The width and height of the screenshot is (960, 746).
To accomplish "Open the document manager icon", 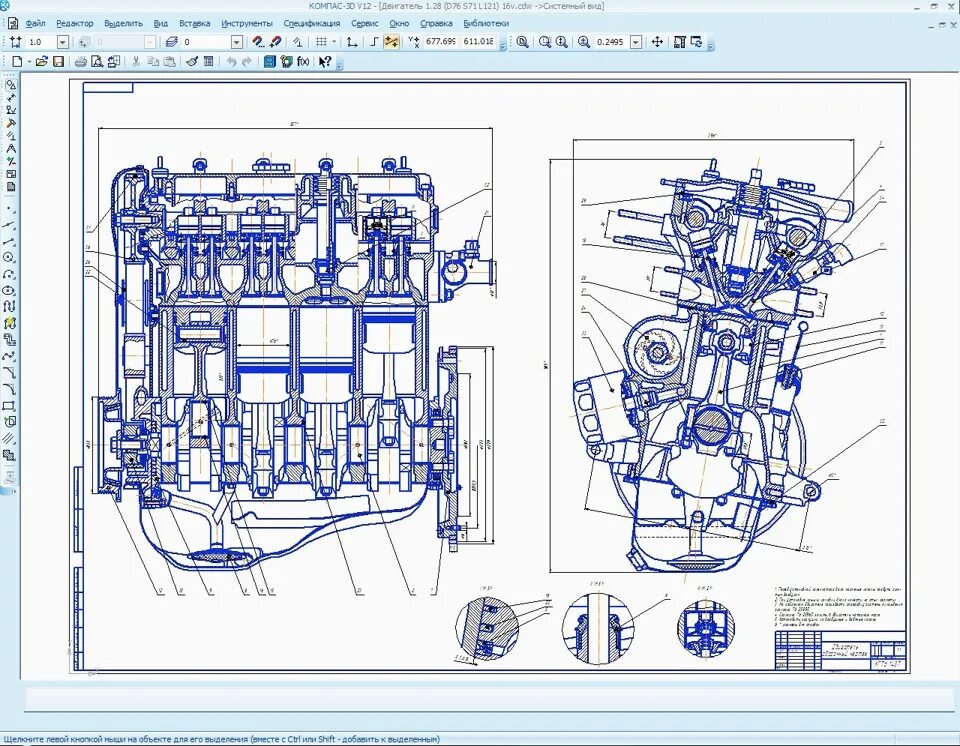I will 113,61.
